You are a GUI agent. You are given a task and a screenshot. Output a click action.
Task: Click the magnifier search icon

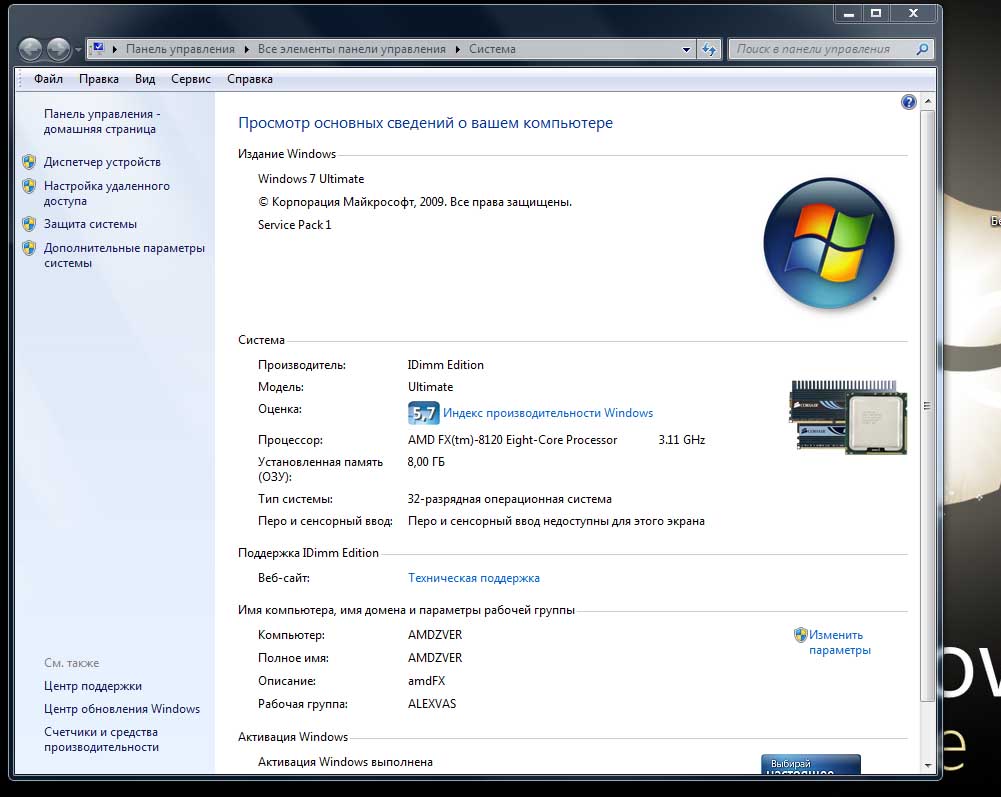point(922,49)
